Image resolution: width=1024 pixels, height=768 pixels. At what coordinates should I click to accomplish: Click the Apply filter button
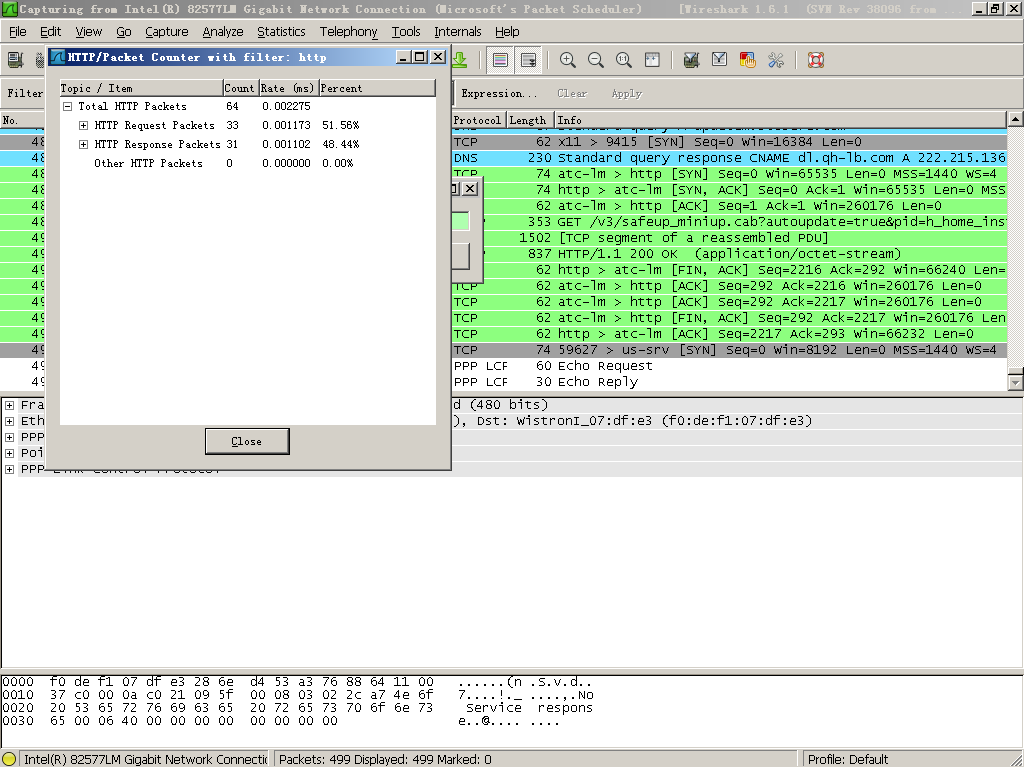[x=626, y=93]
